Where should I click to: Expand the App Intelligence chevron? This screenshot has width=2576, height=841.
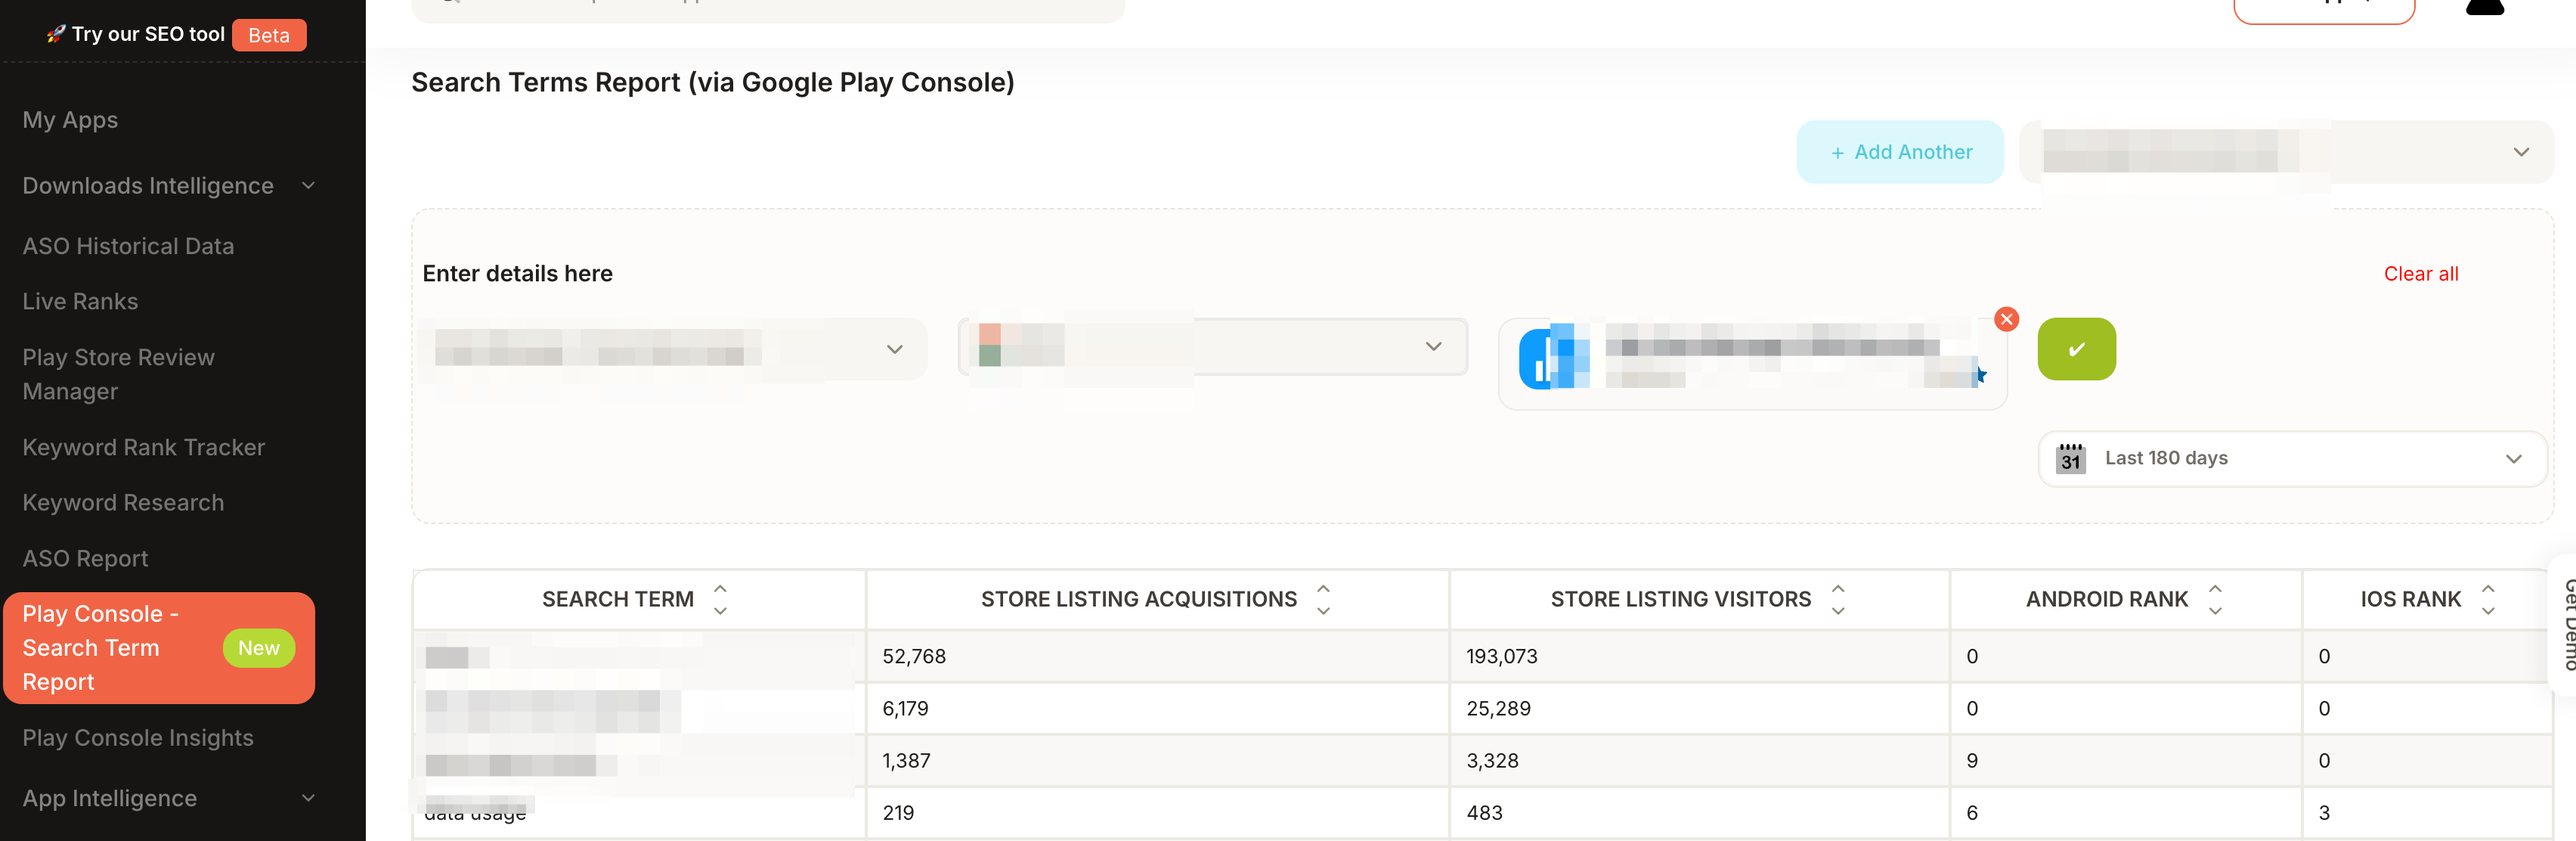tap(308, 798)
